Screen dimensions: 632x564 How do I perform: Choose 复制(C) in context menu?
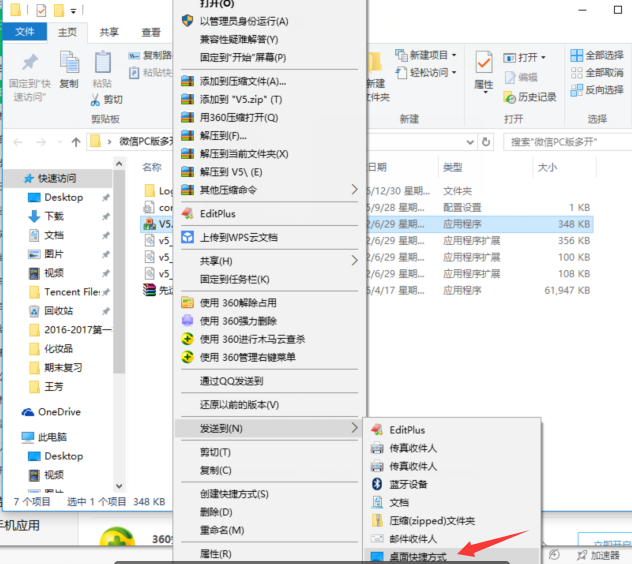pyautogui.click(x=216, y=470)
